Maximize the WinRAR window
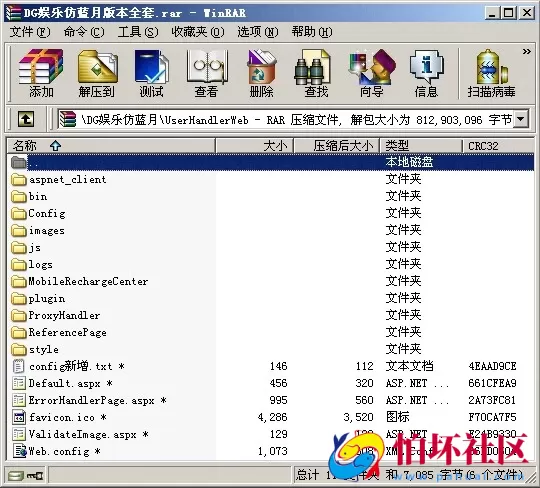Viewport: 540px width, 488px height. [x=509, y=13]
